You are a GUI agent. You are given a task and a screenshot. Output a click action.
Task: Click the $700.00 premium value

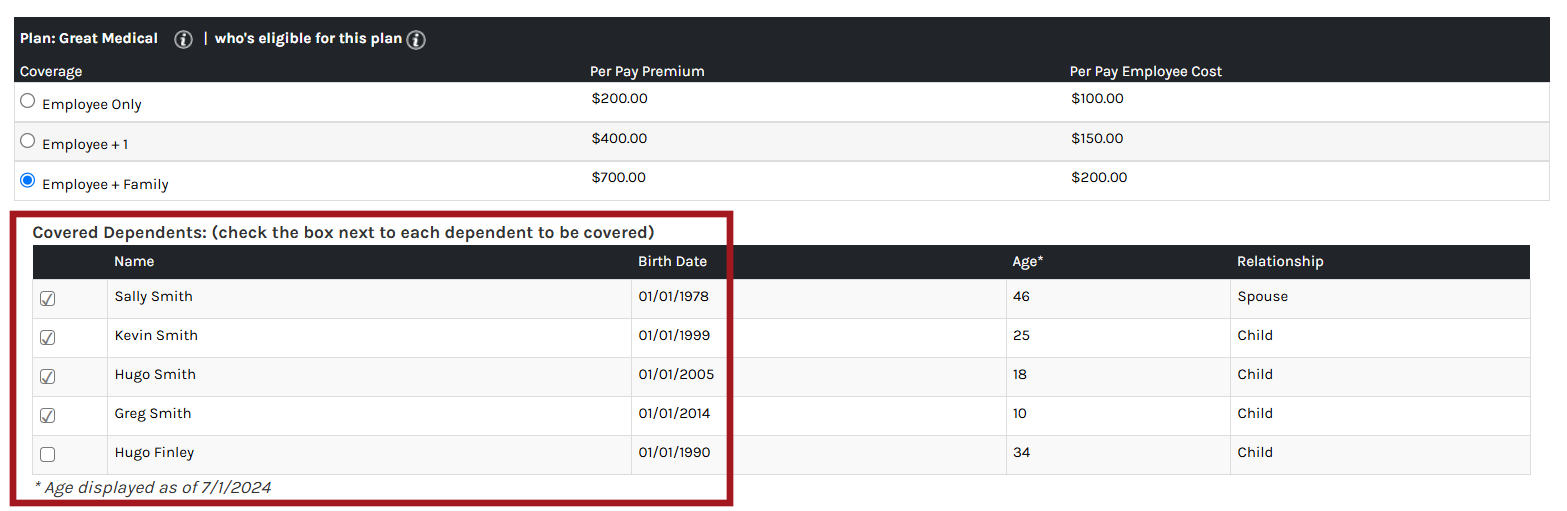tap(619, 178)
